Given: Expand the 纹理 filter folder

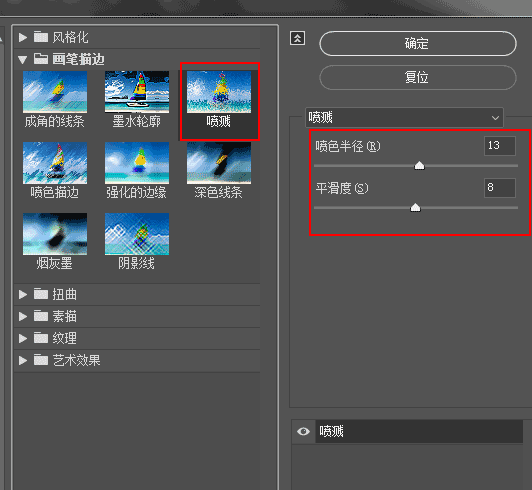Looking at the screenshot, I should coord(23,338).
